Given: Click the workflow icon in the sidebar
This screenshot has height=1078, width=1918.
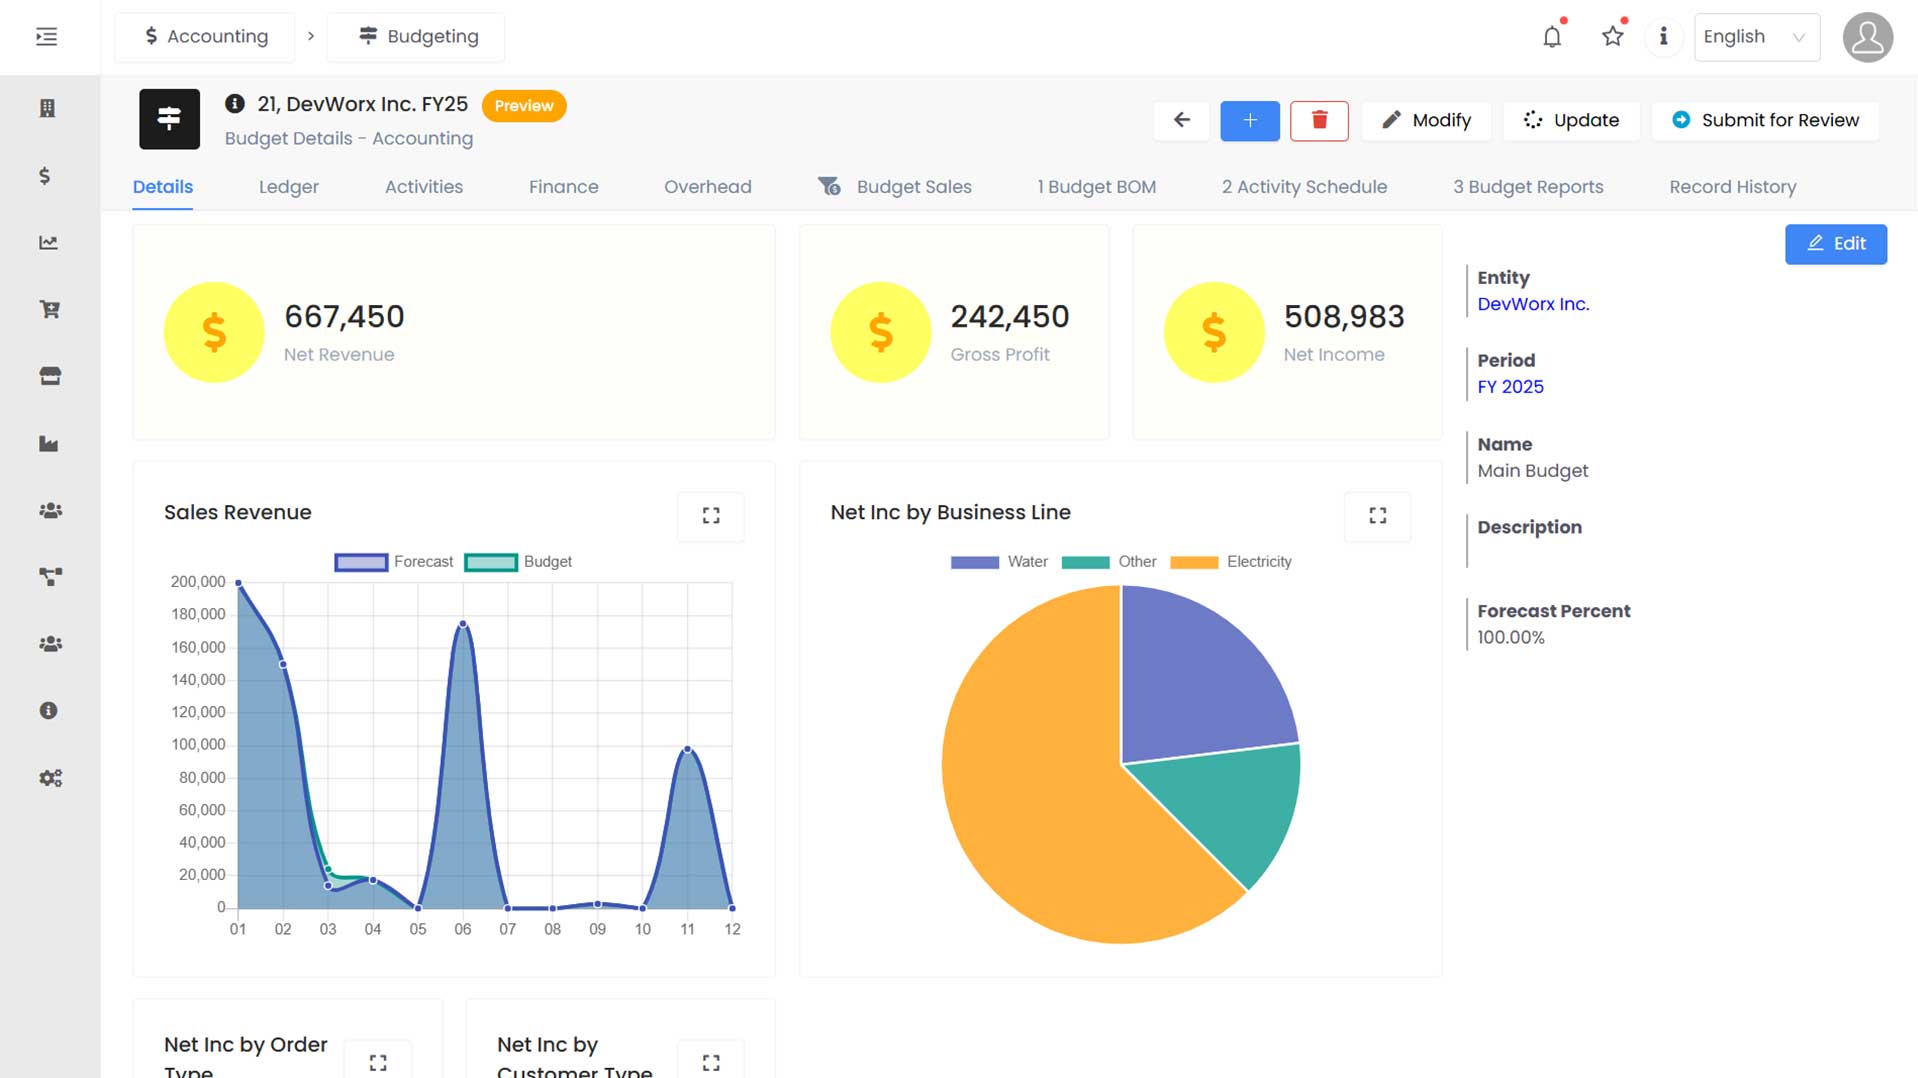Looking at the screenshot, I should pos(49,577).
